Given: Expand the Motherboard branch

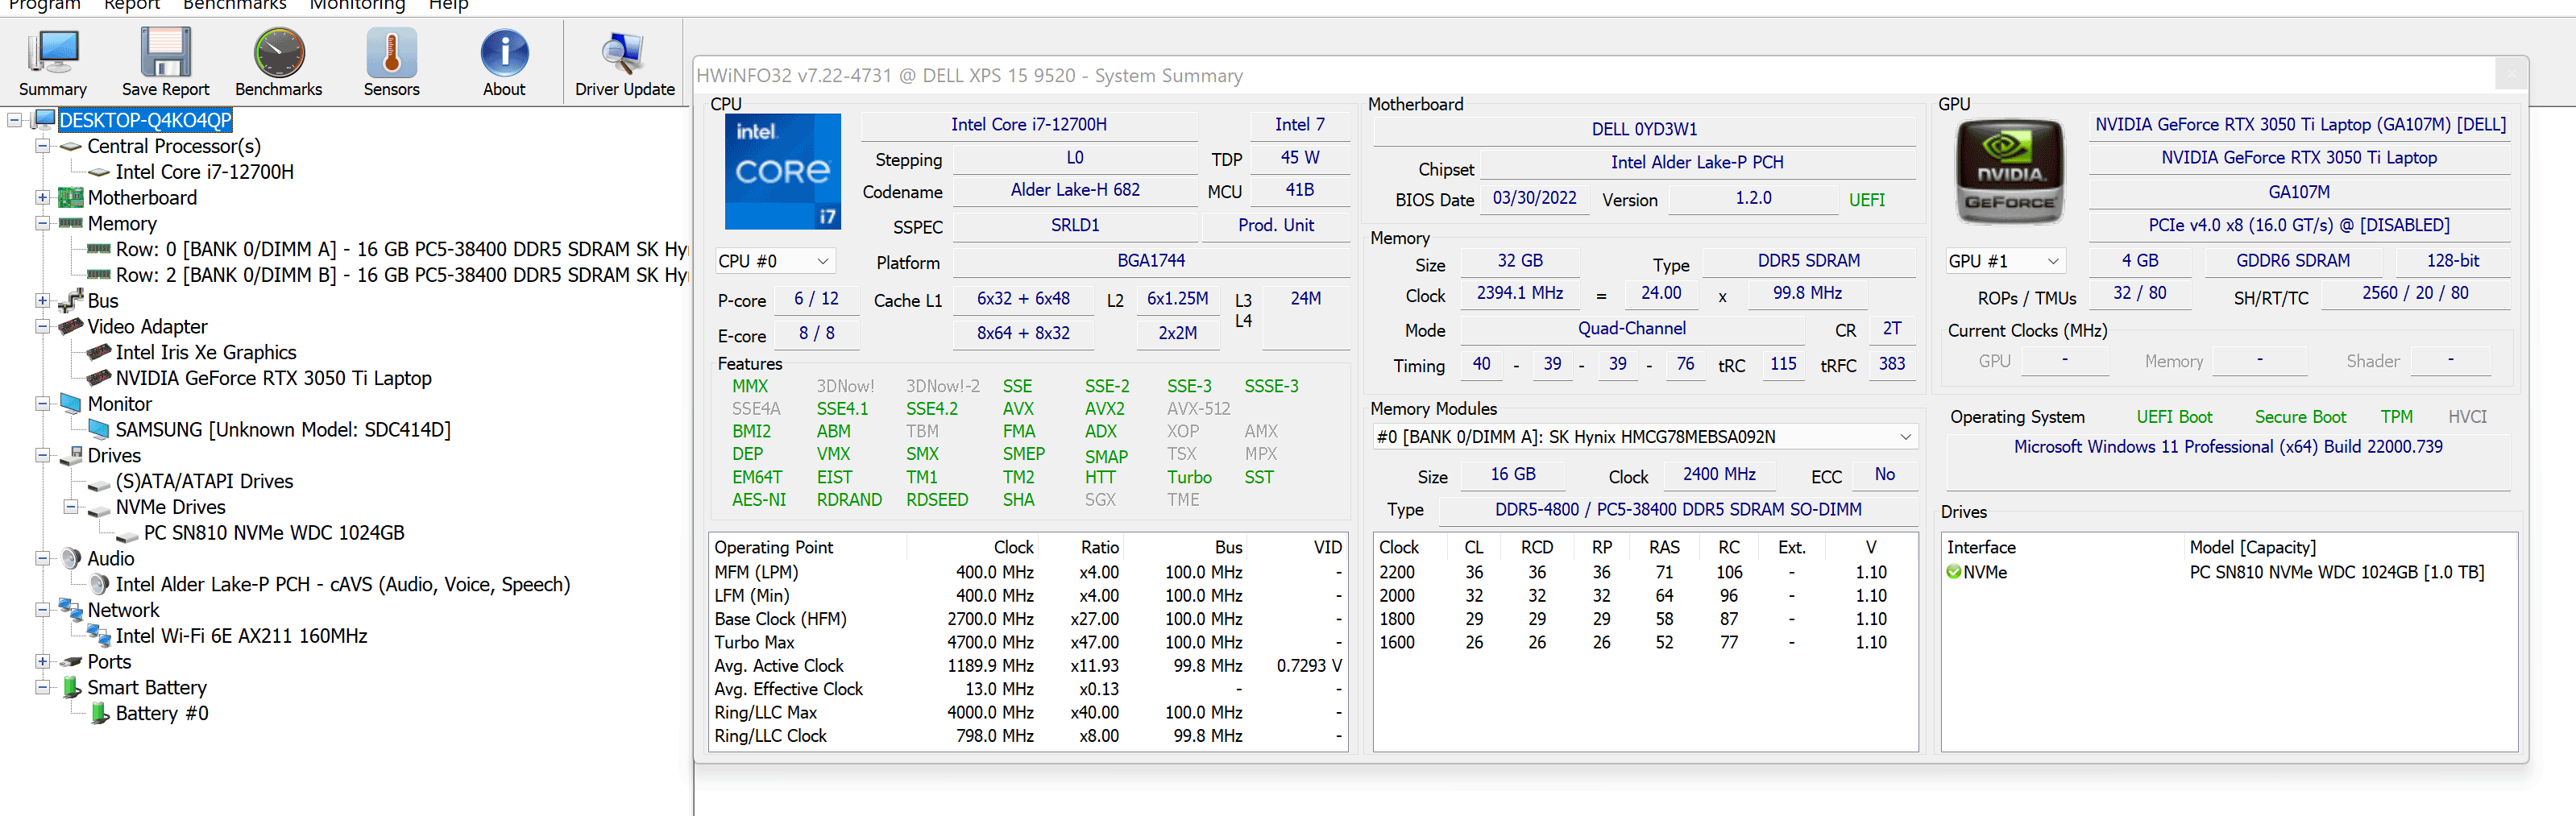Looking at the screenshot, I should [42, 198].
